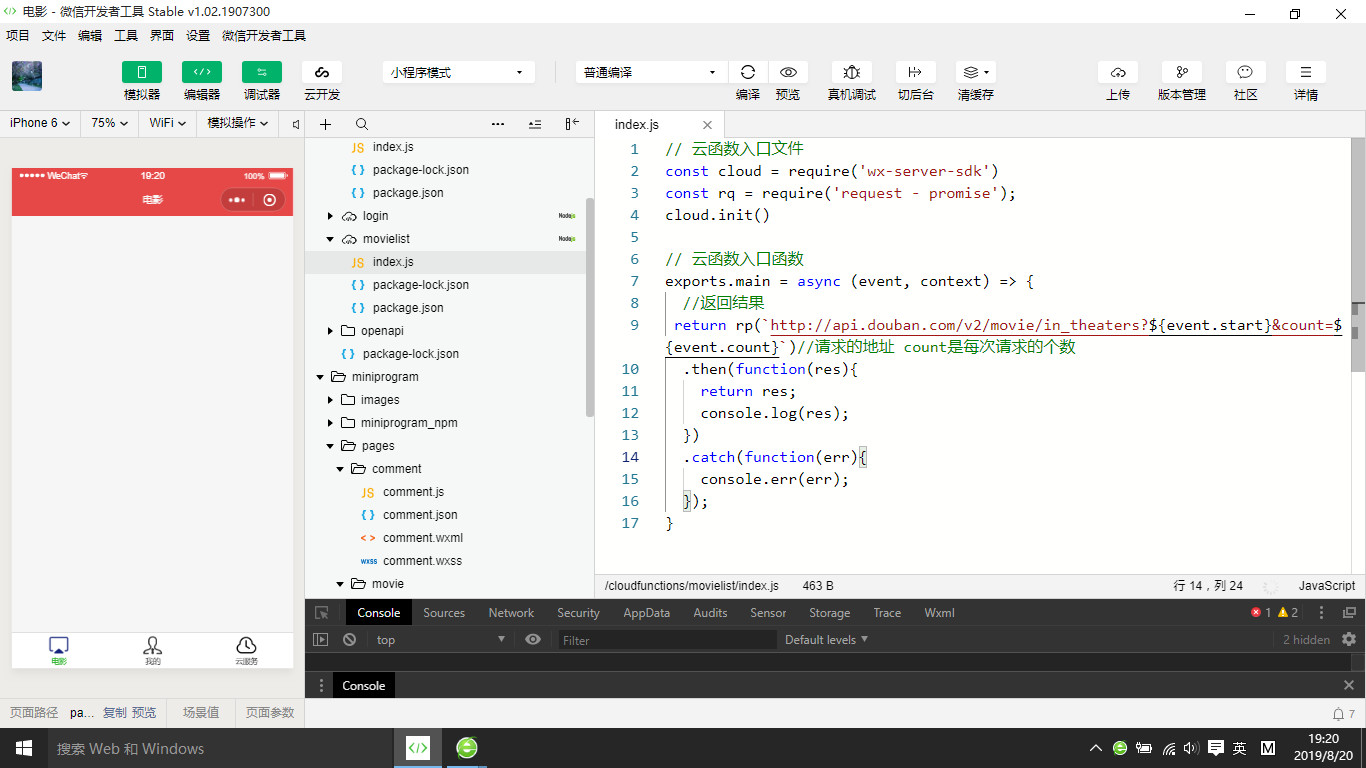Start 真机调试 remote device debugging
Viewport: 1366px width, 768px height.
[x=851, y=72]
